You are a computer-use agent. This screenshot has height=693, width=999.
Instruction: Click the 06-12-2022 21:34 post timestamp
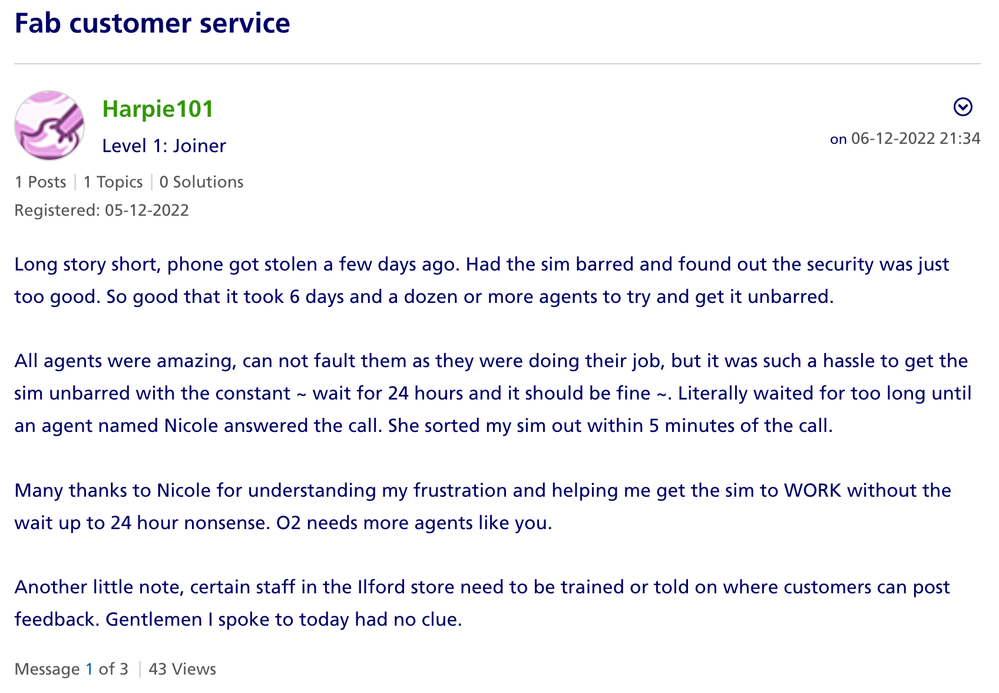click(x=915, y=139)
